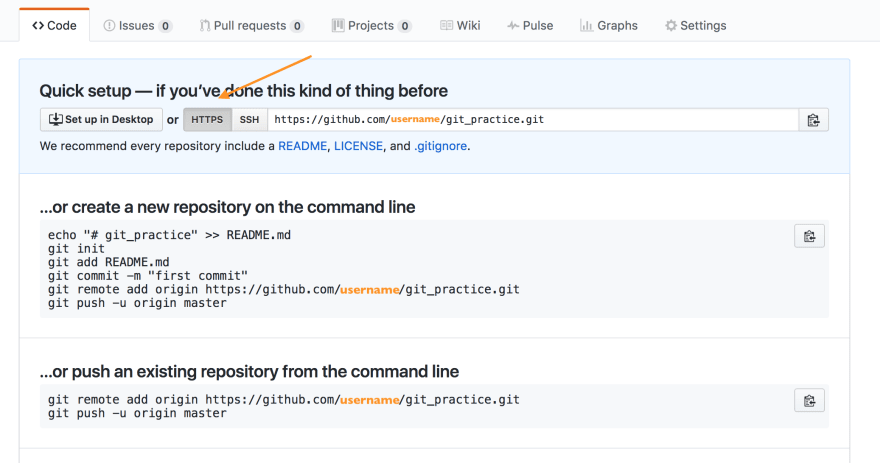Open the Pull requests tab

point(252,26)
